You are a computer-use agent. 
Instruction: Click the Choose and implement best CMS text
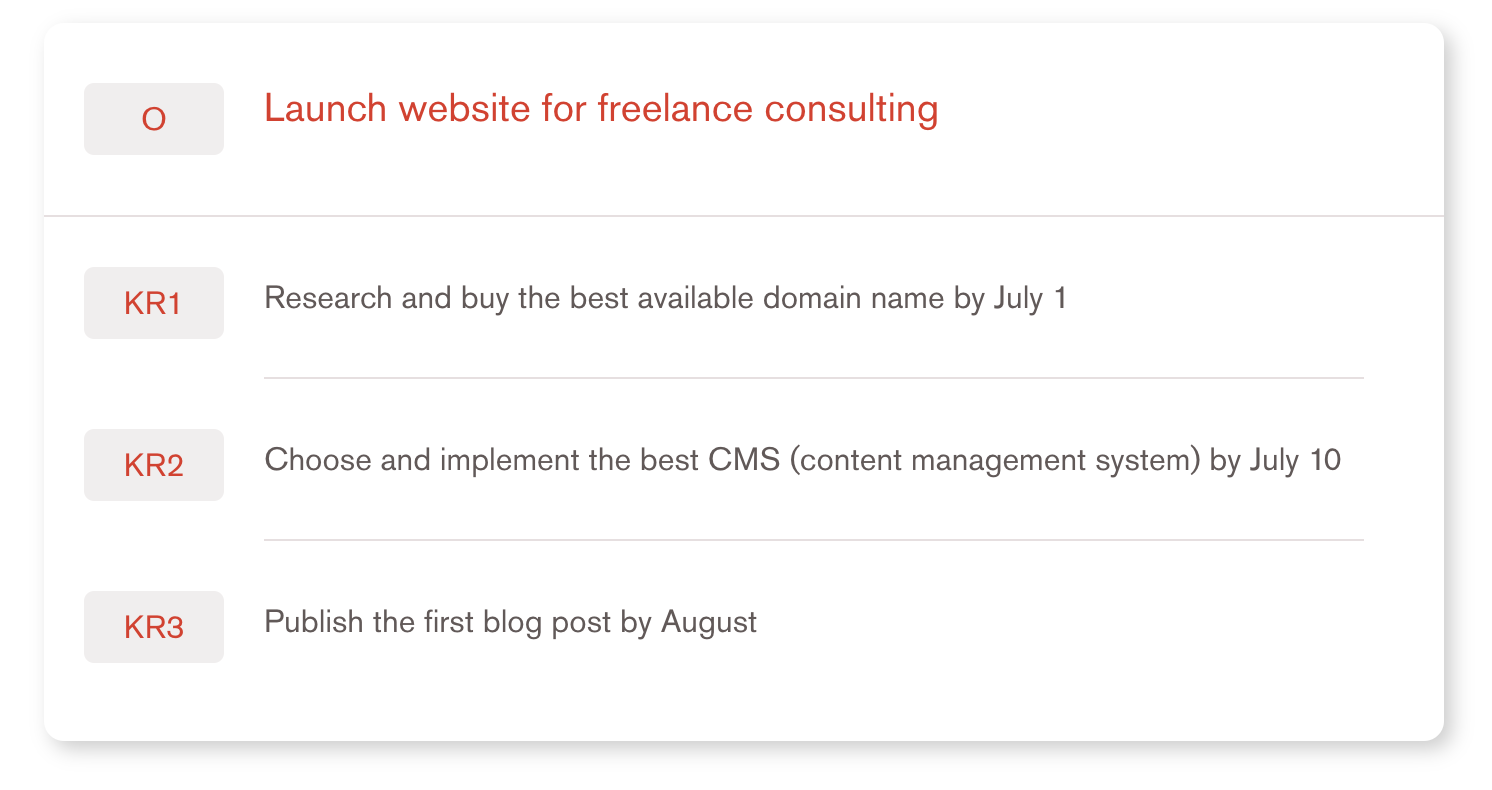pyautogui.click(x=802, y=460)
